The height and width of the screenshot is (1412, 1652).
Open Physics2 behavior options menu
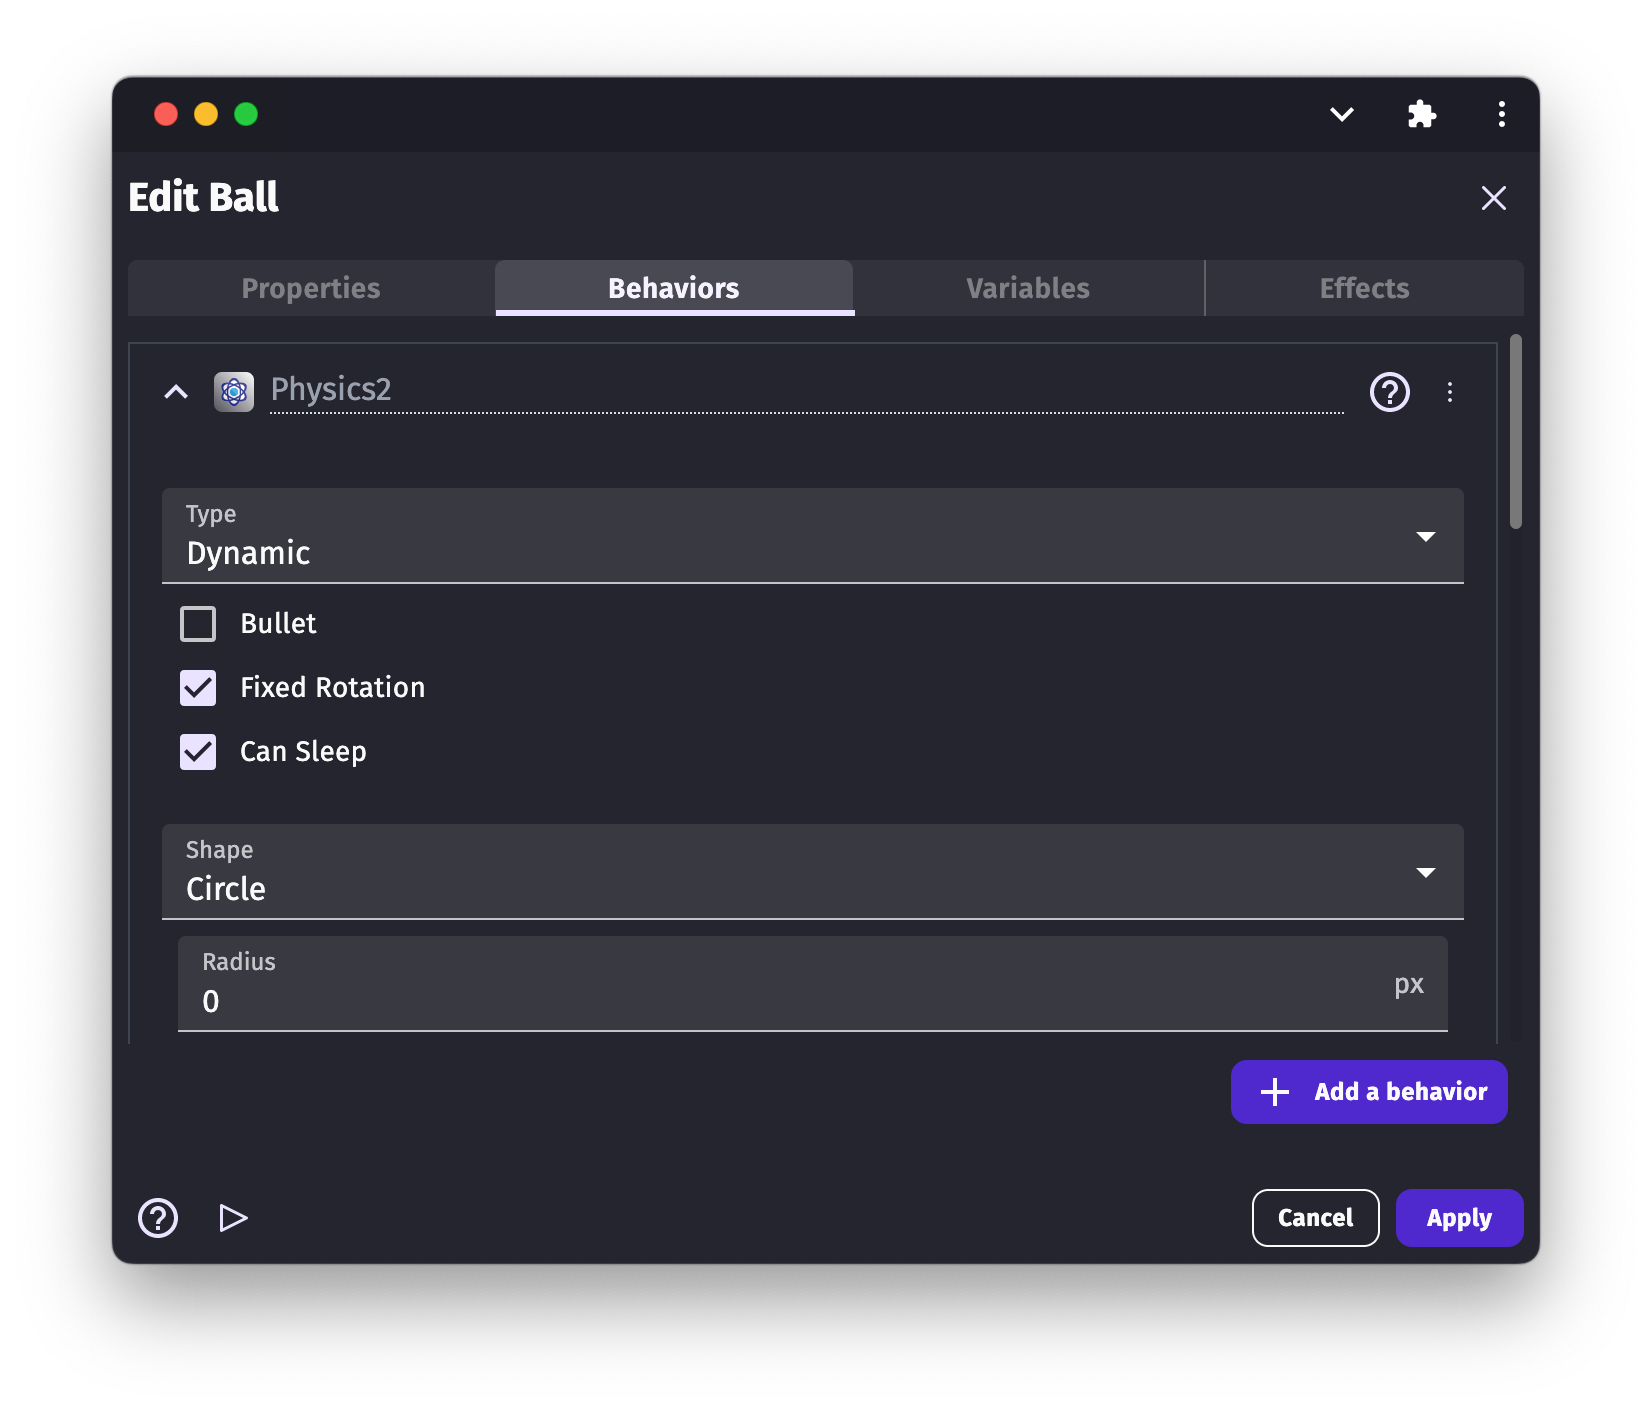[1449, 392]
